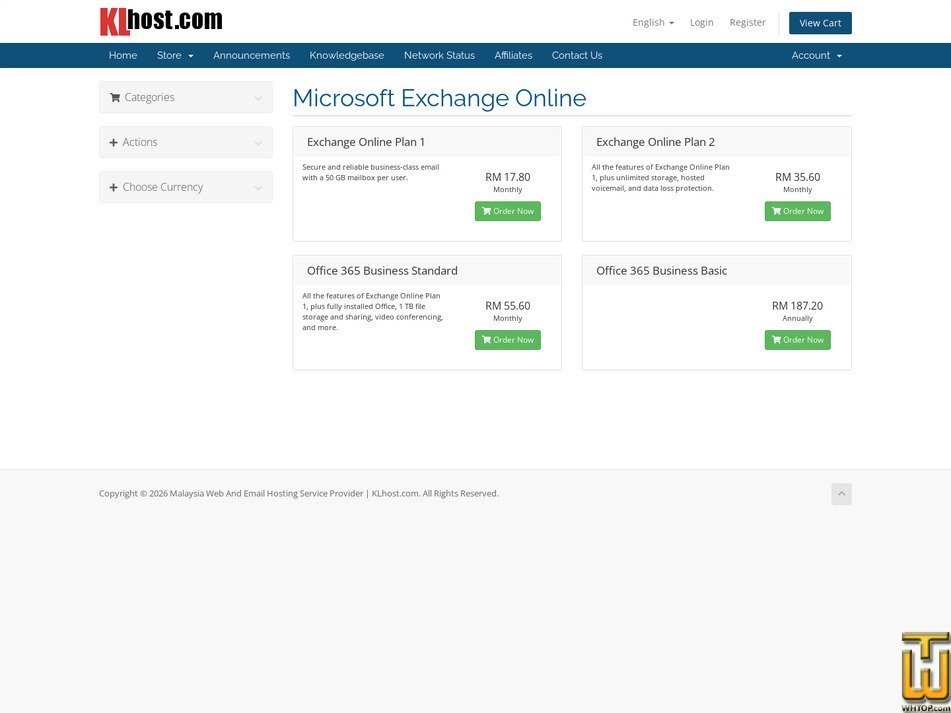Image resolution: width=951 pixels, height=713 pixels.
Task: Expand the Choose Currency panel chevron
Action: point(258,188)
